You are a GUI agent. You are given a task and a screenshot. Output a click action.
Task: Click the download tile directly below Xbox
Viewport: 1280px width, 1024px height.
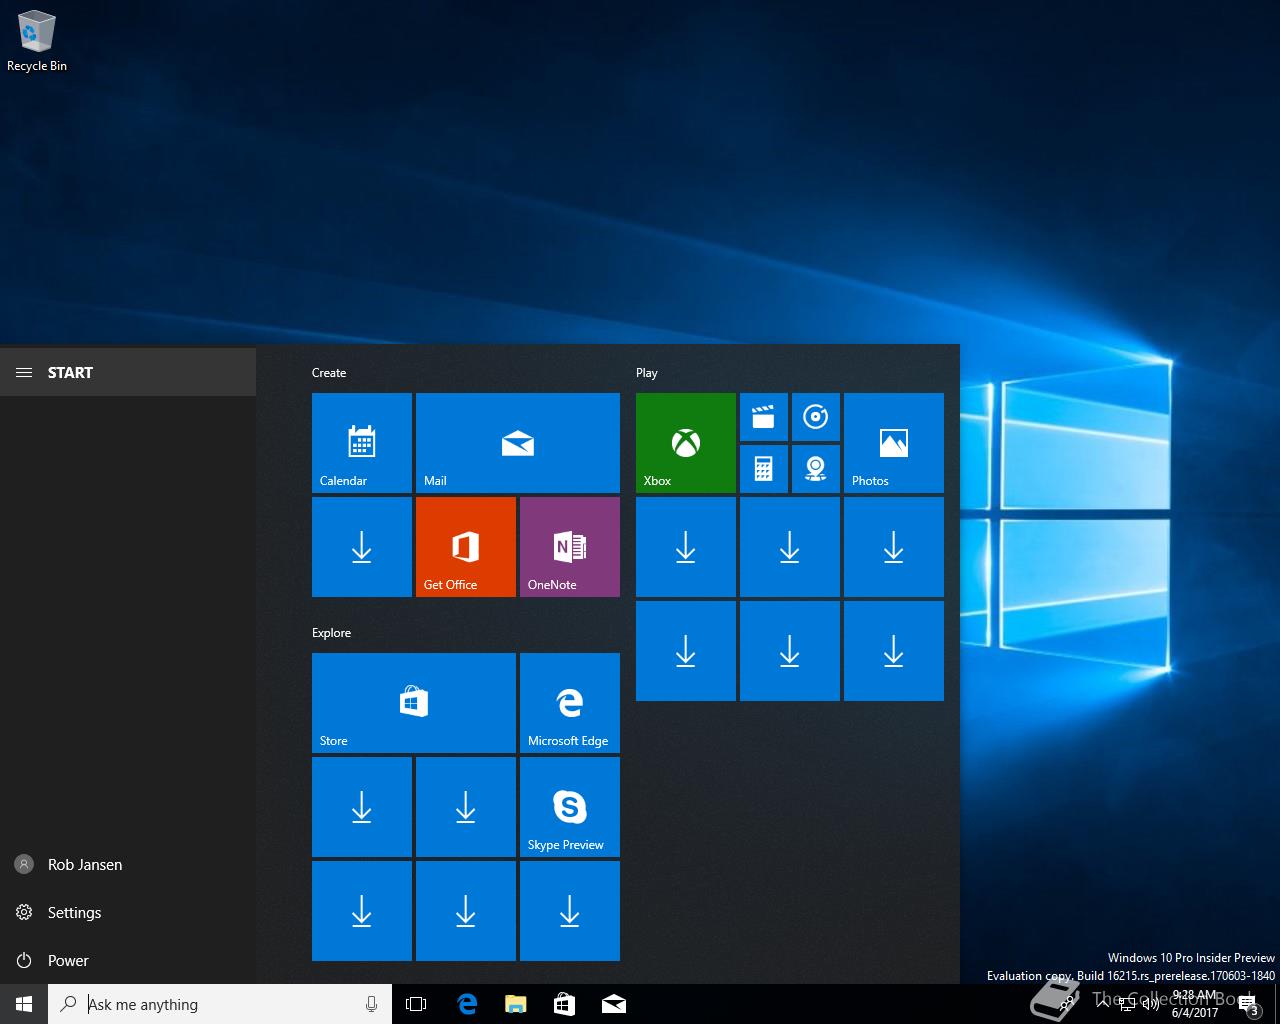click(686, 547)
